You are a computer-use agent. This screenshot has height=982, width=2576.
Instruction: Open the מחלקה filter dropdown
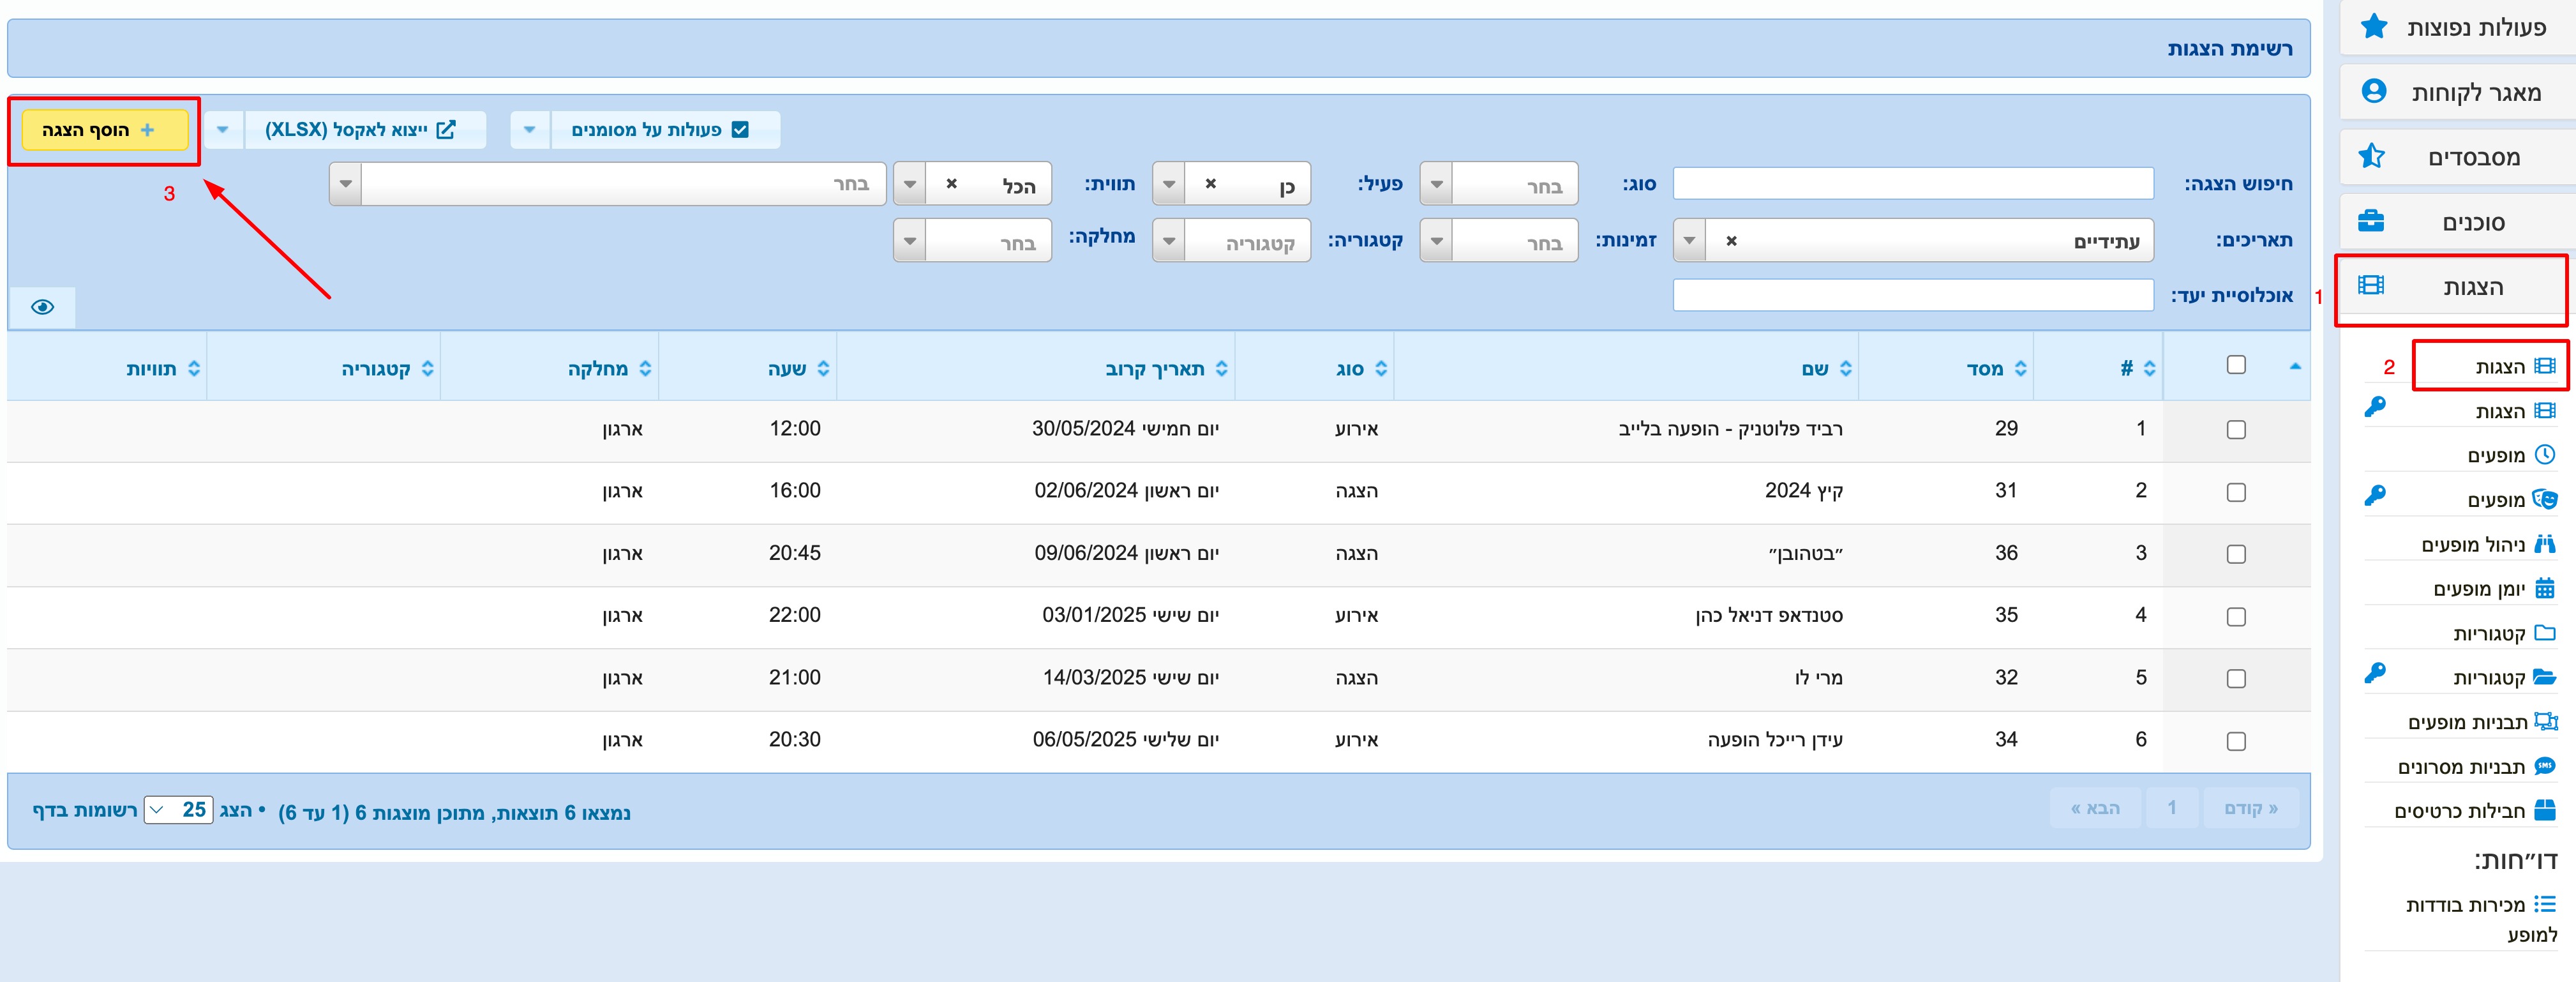[972, 241]
